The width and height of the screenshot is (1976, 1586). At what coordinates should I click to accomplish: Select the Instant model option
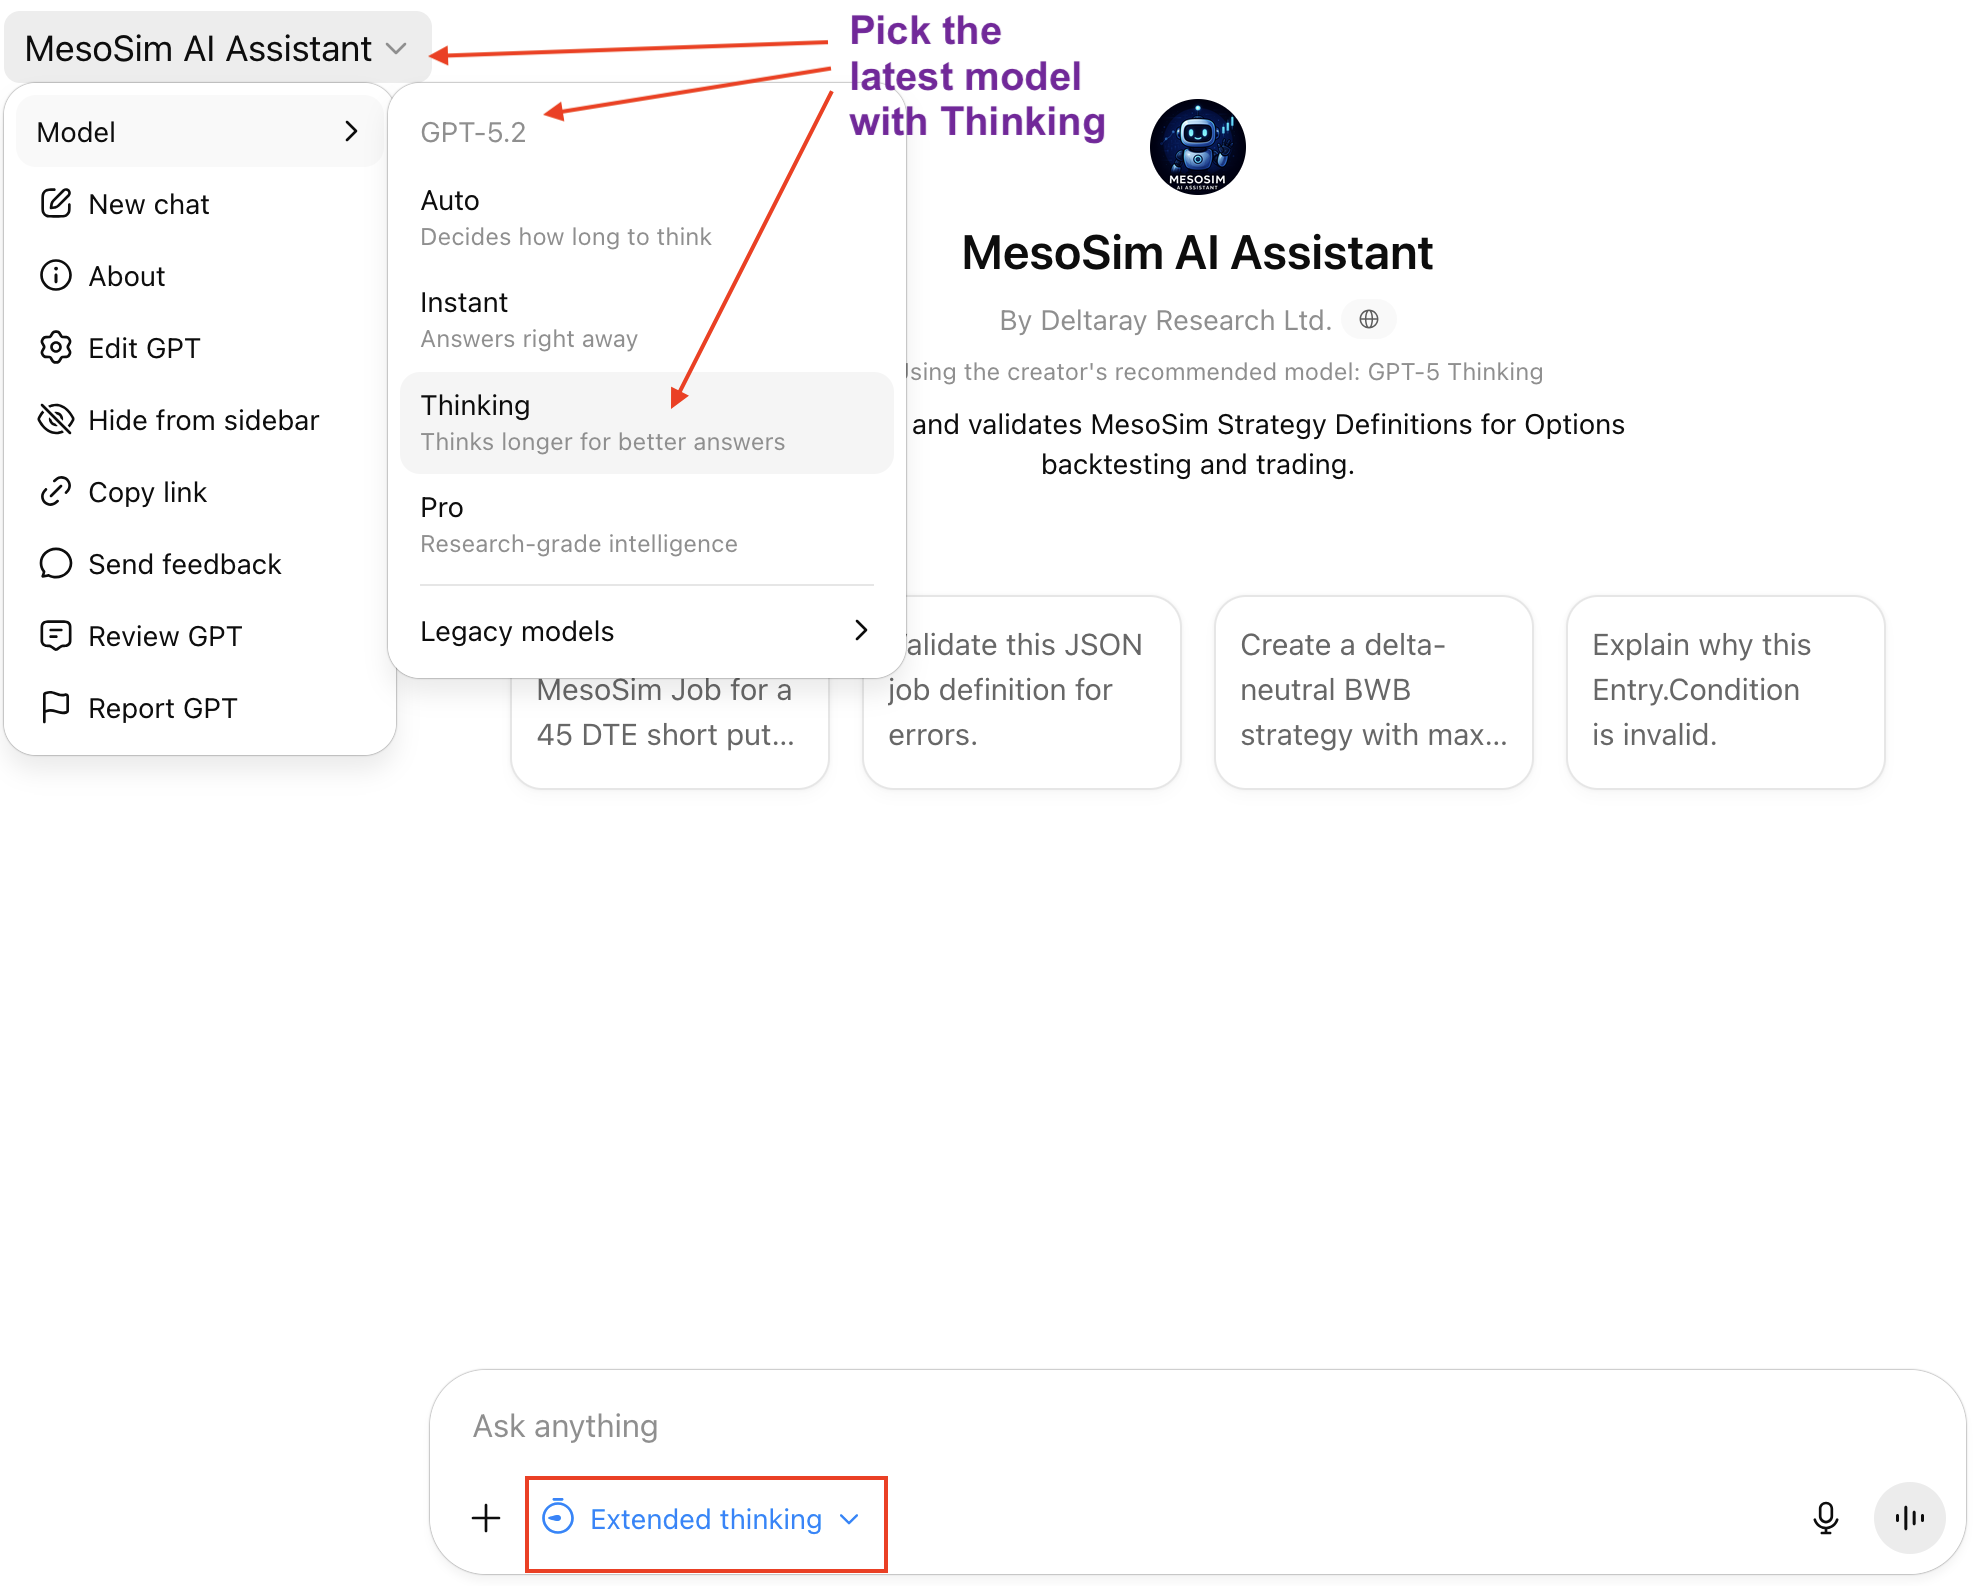(646, 320)
